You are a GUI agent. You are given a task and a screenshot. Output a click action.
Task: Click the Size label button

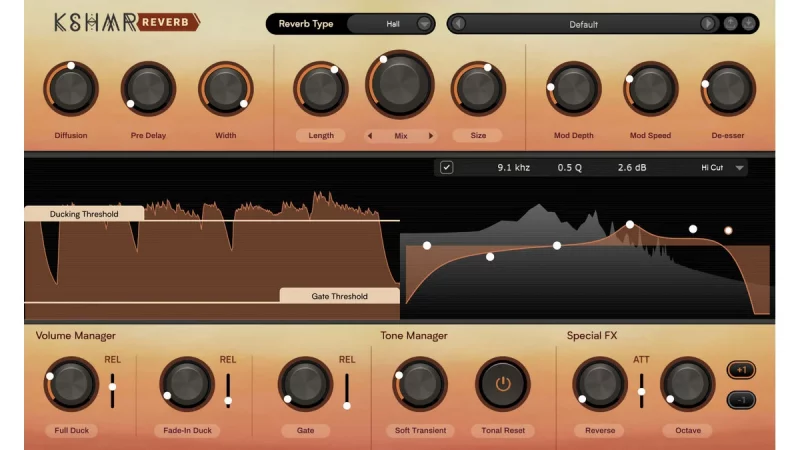pos(477,135)
